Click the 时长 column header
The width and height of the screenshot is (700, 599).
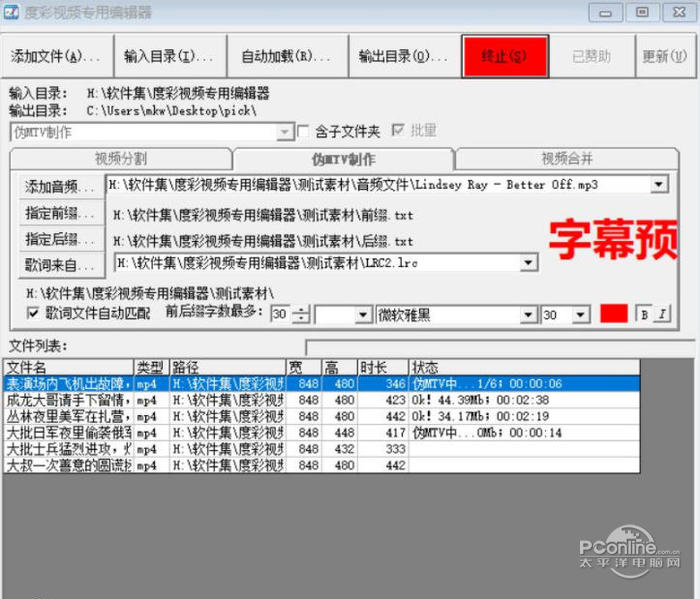pyautogui.click(x=383, y=367)
